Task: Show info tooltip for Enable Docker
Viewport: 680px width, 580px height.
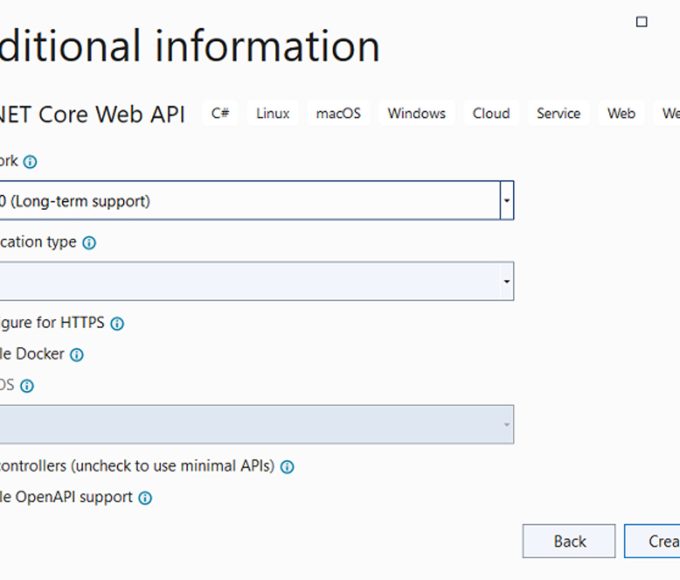Action: pyautogui.click(x=77, y=355)
